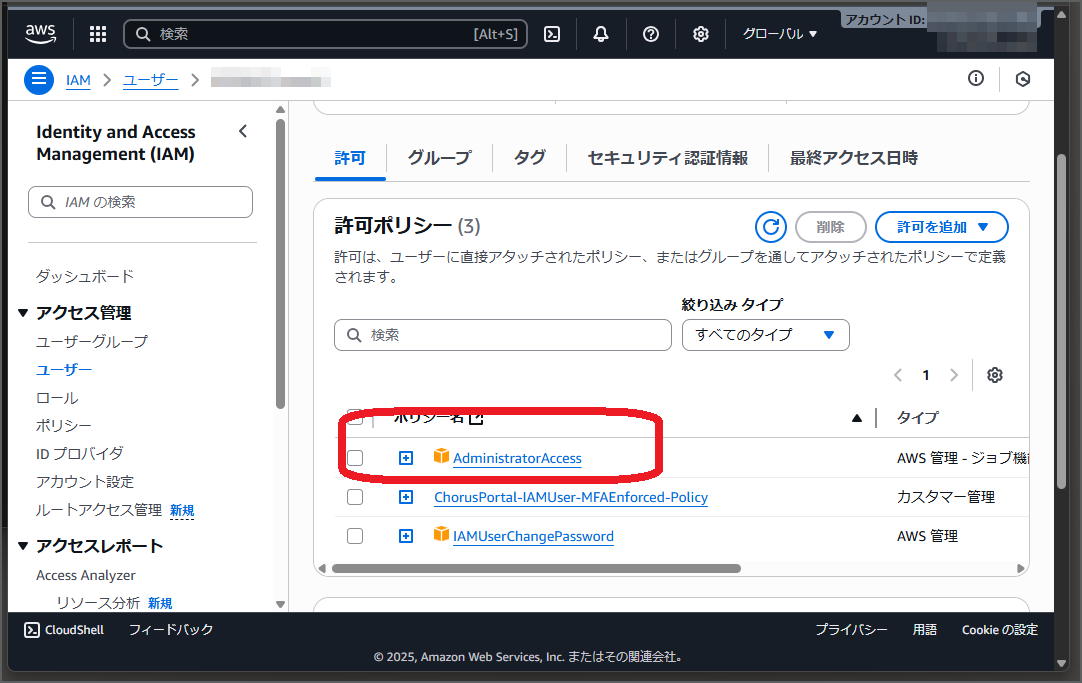
Task: Toggle the blue hamburger side navigation button
Action: [x=39, y=79]
